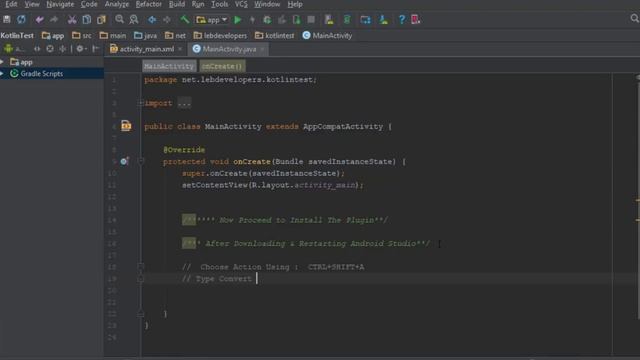
Task: Open the Analyze menu
Action: tap(117, 4)
